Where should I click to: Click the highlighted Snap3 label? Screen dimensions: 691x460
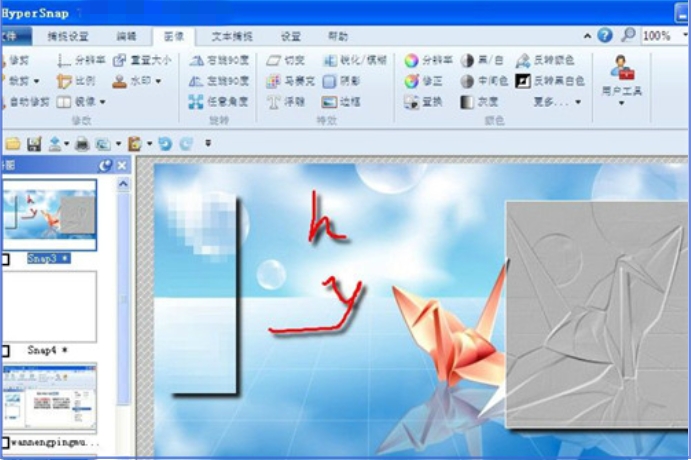point(48,259)
